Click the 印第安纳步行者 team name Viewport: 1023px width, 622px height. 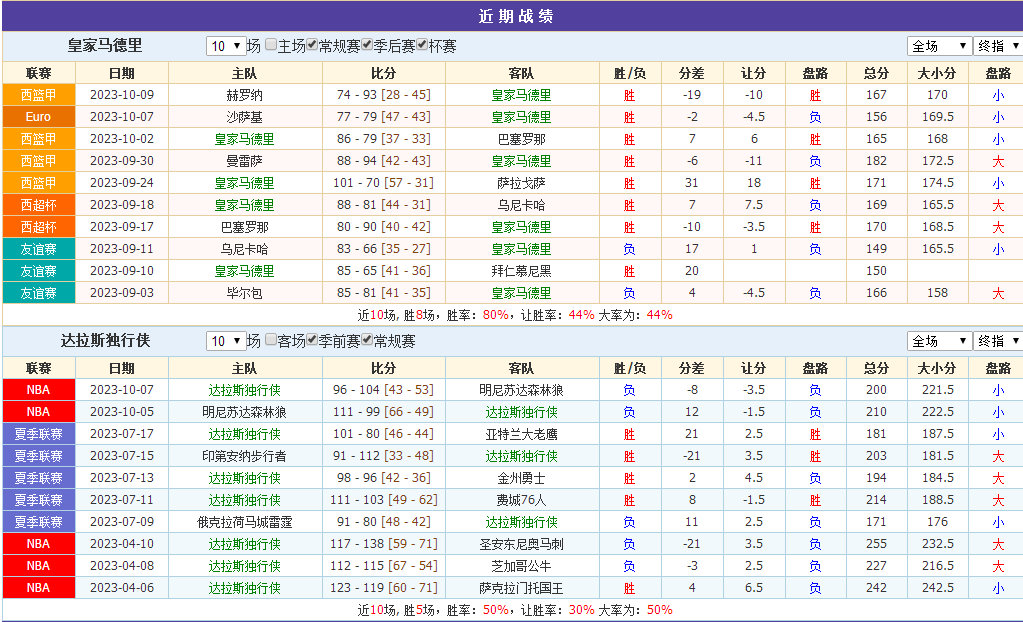pos(244,456)
